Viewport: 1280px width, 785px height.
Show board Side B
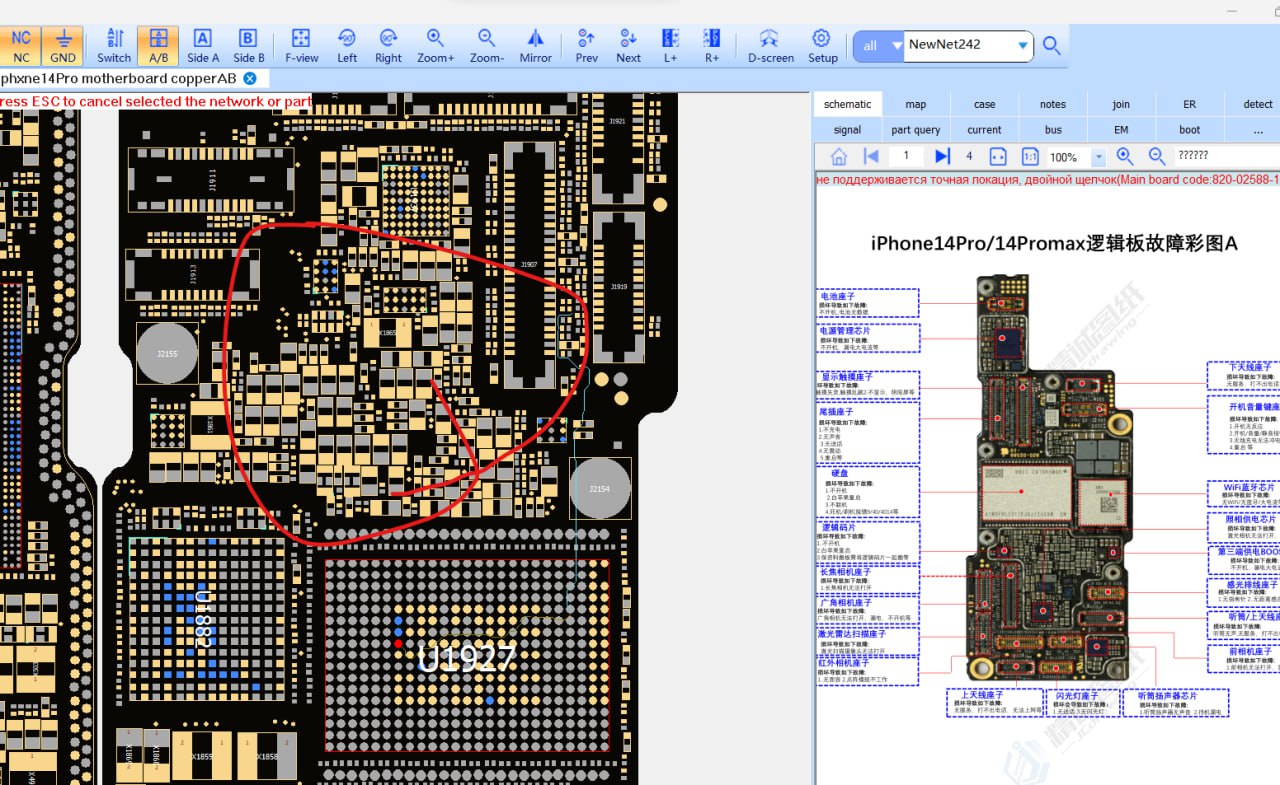pyautogui.click(x=248, y=46)
